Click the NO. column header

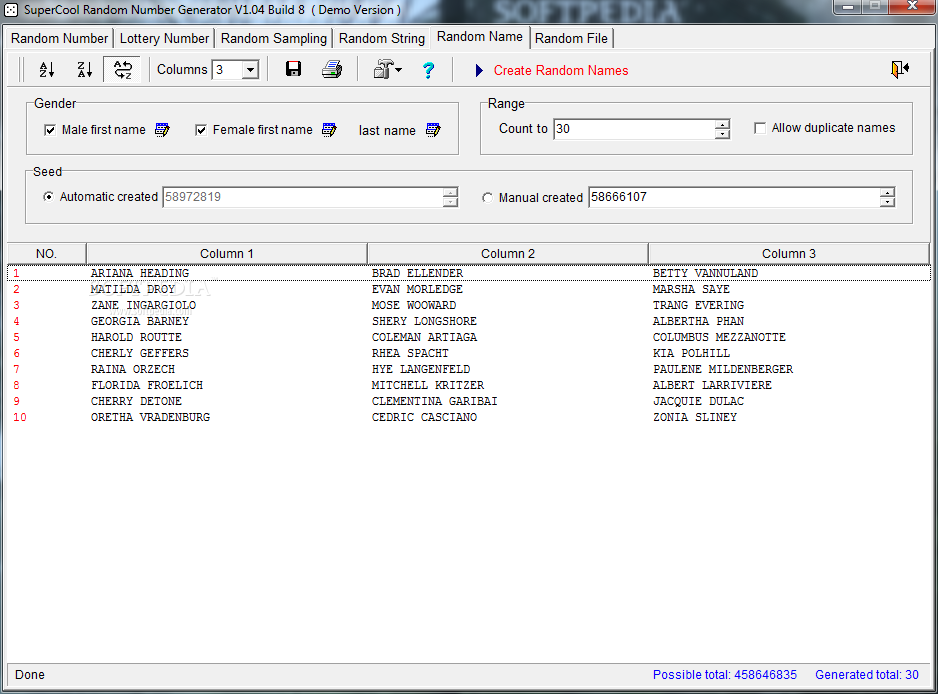46,254
